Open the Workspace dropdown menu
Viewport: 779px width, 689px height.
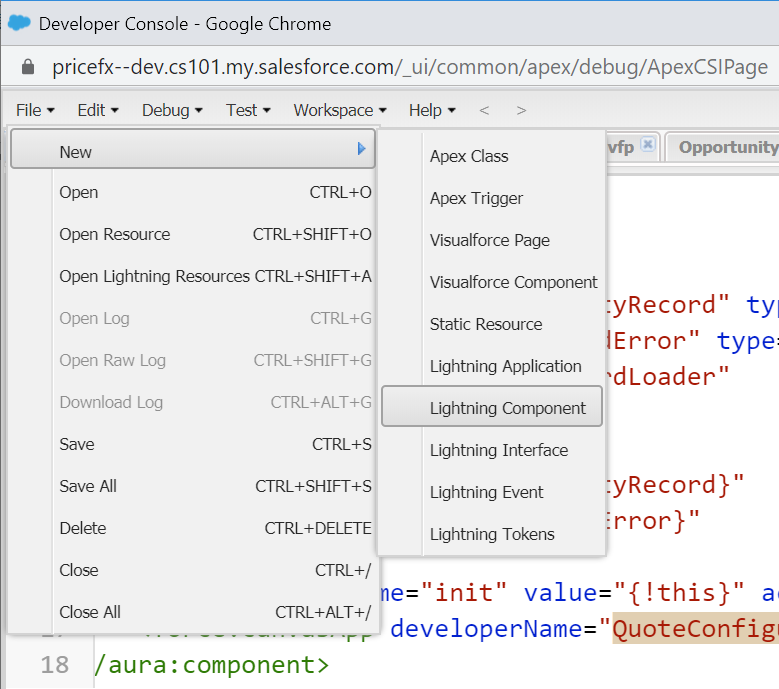click(339, 110)
